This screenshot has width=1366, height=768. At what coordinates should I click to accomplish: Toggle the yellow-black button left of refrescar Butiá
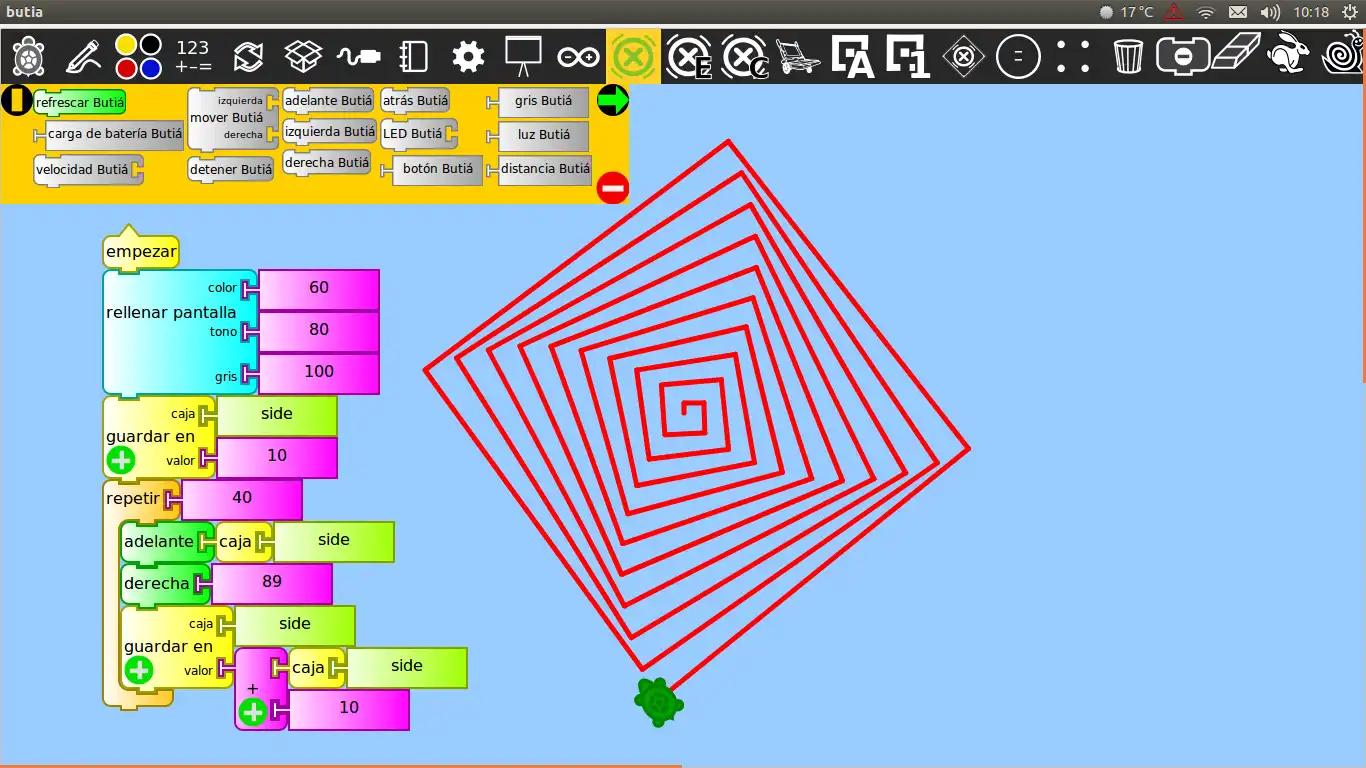click(x=16, y=100)
